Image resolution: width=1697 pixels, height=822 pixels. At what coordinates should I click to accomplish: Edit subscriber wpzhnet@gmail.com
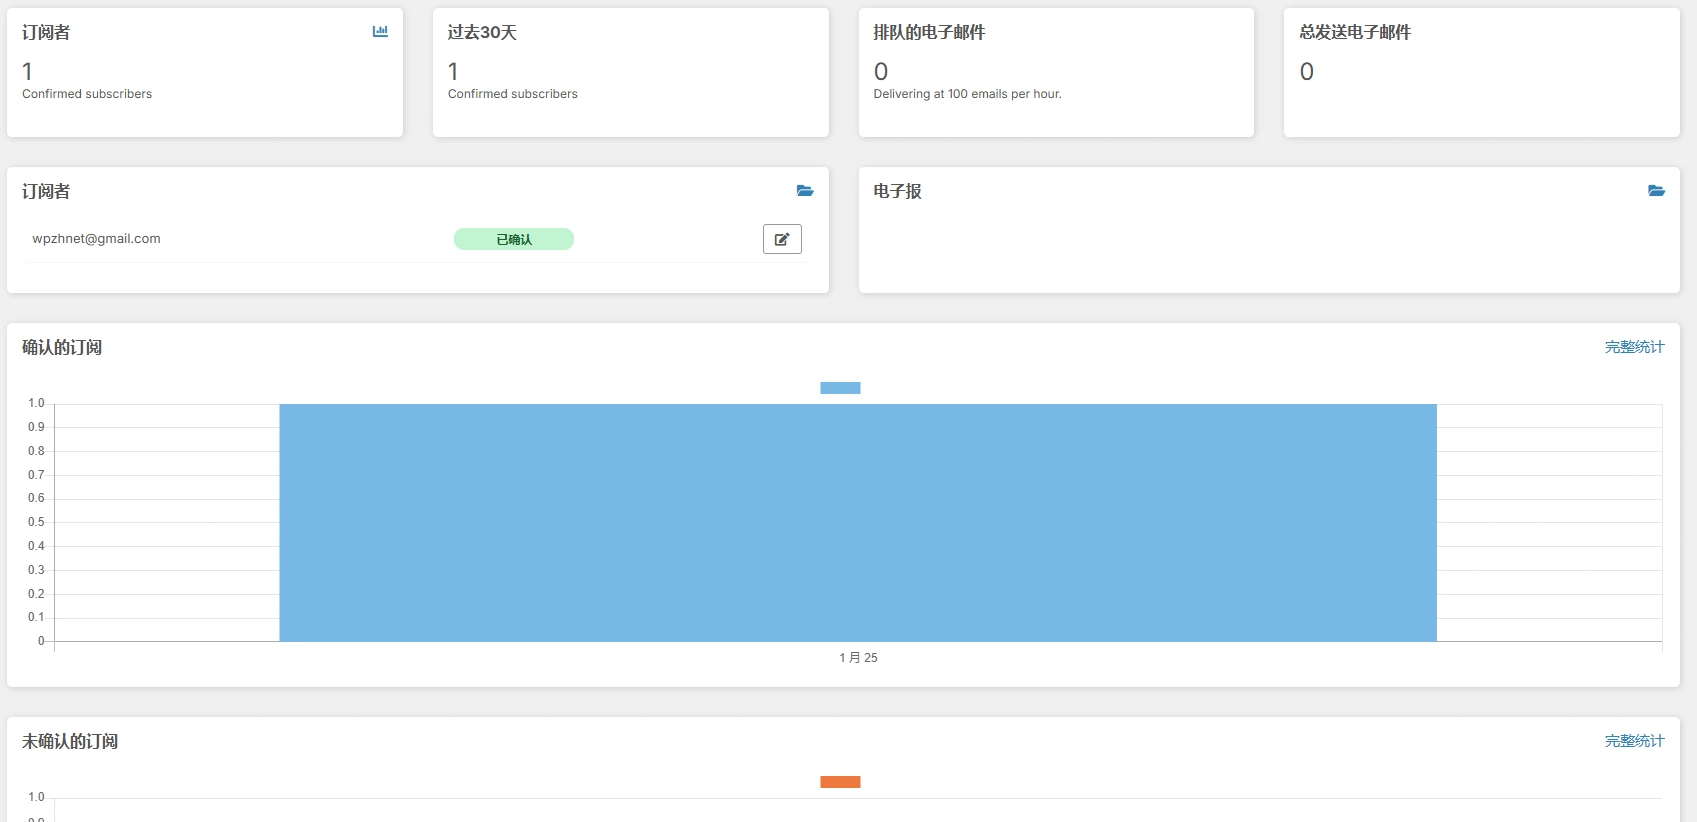click(782, 239)
